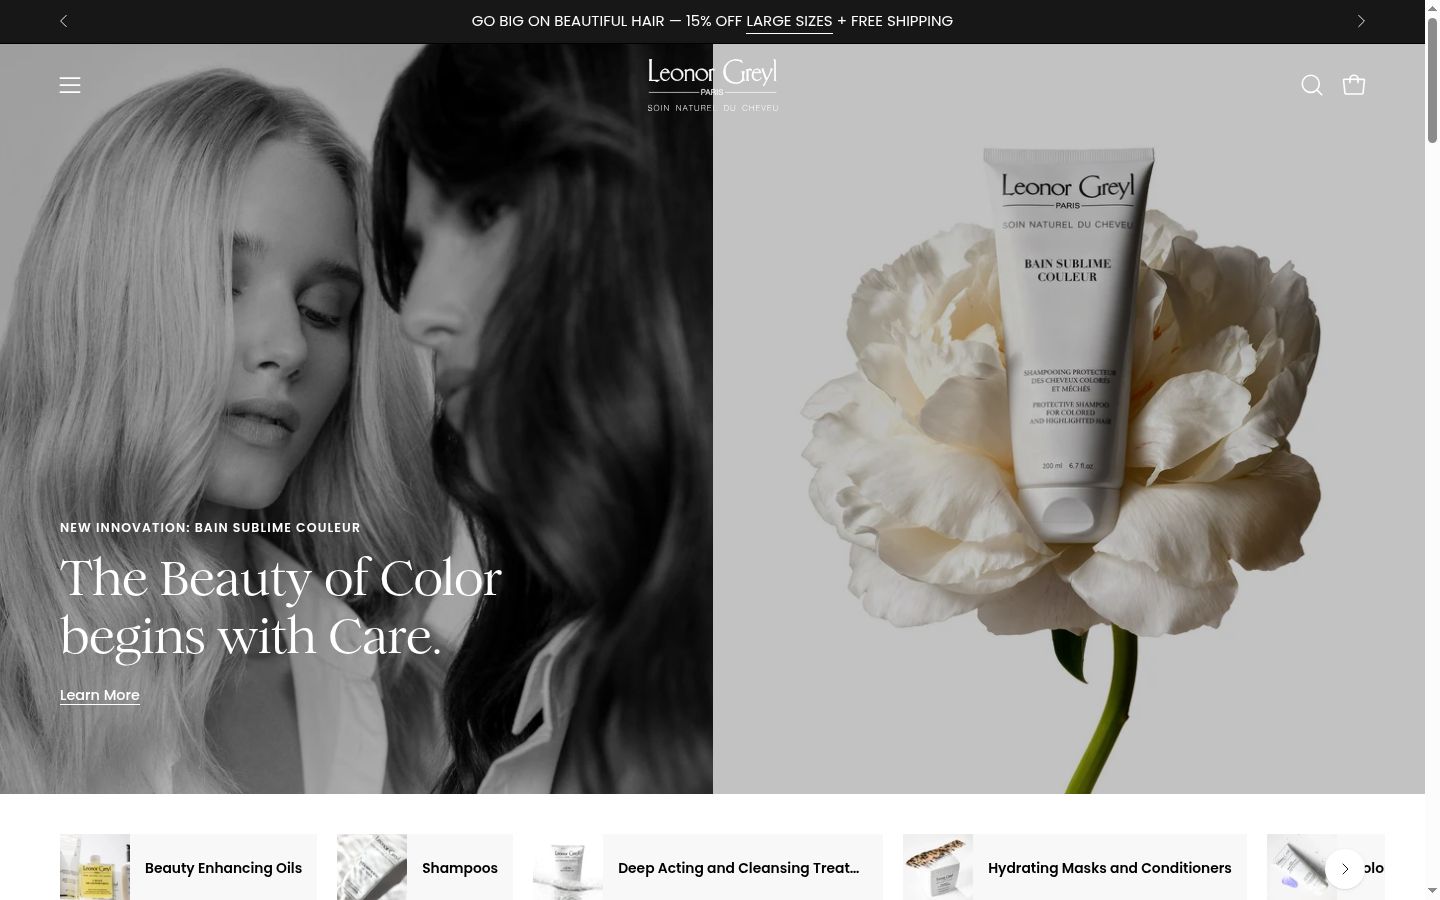Viewport: 1440px width, 900px height.
Task: Show next announcement bar message
Action: (1361, 21)
